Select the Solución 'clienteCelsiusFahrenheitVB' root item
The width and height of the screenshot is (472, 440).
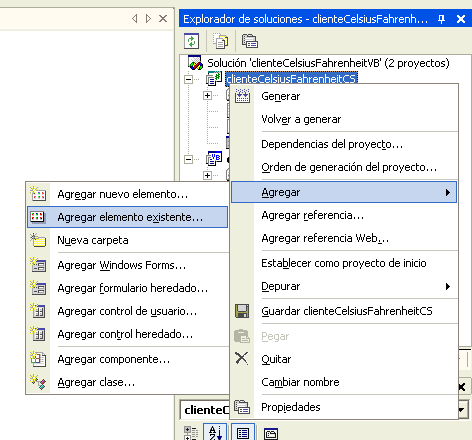[x=328, y=63]
